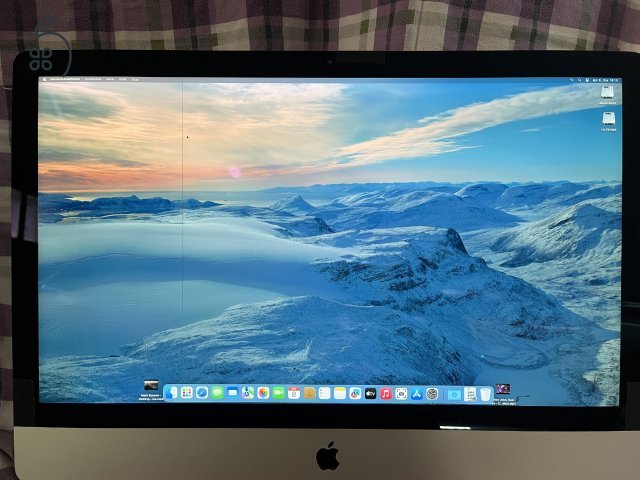Open System Settings gear icon
640x480 pixels.
[x=432, y=394]
